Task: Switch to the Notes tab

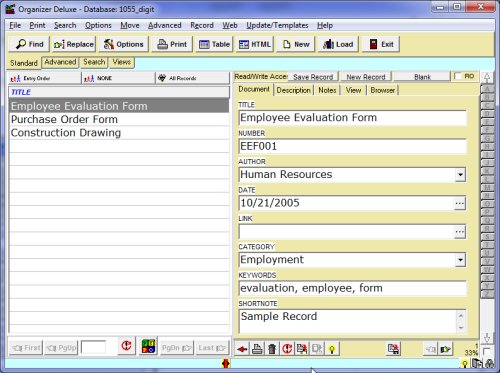Action: [327, 90]
